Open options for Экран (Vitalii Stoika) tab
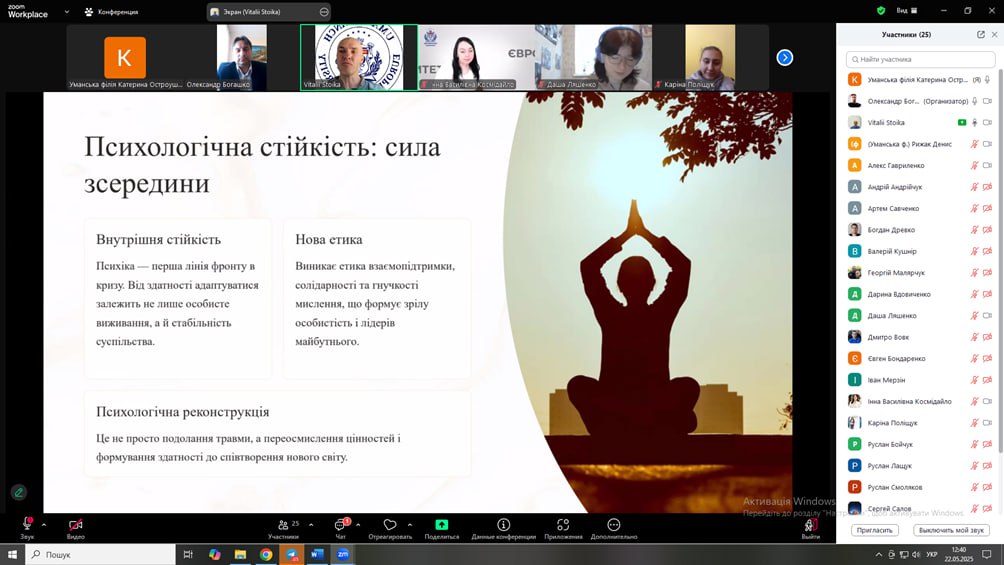 click(324, 12)
